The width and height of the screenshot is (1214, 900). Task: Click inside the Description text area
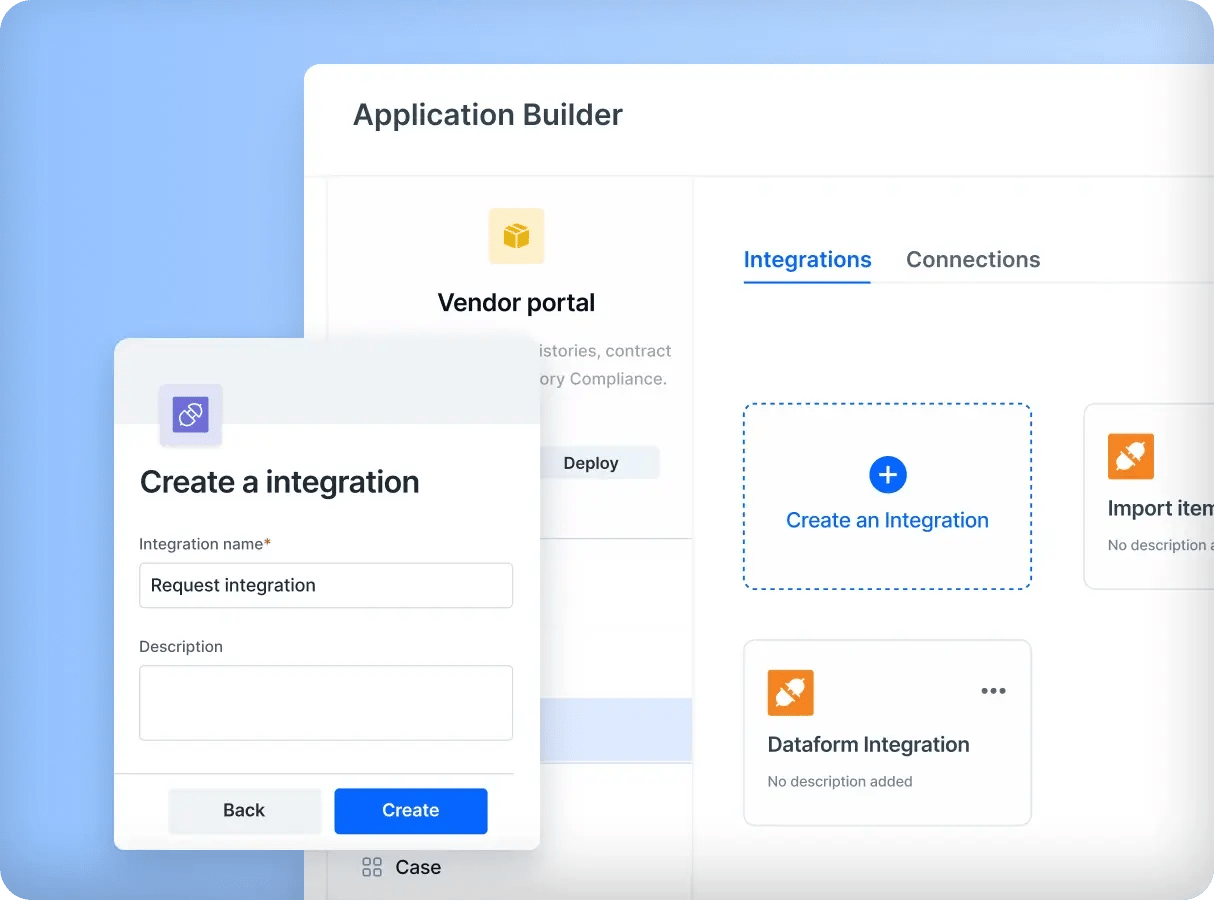[x=325, y=702]
